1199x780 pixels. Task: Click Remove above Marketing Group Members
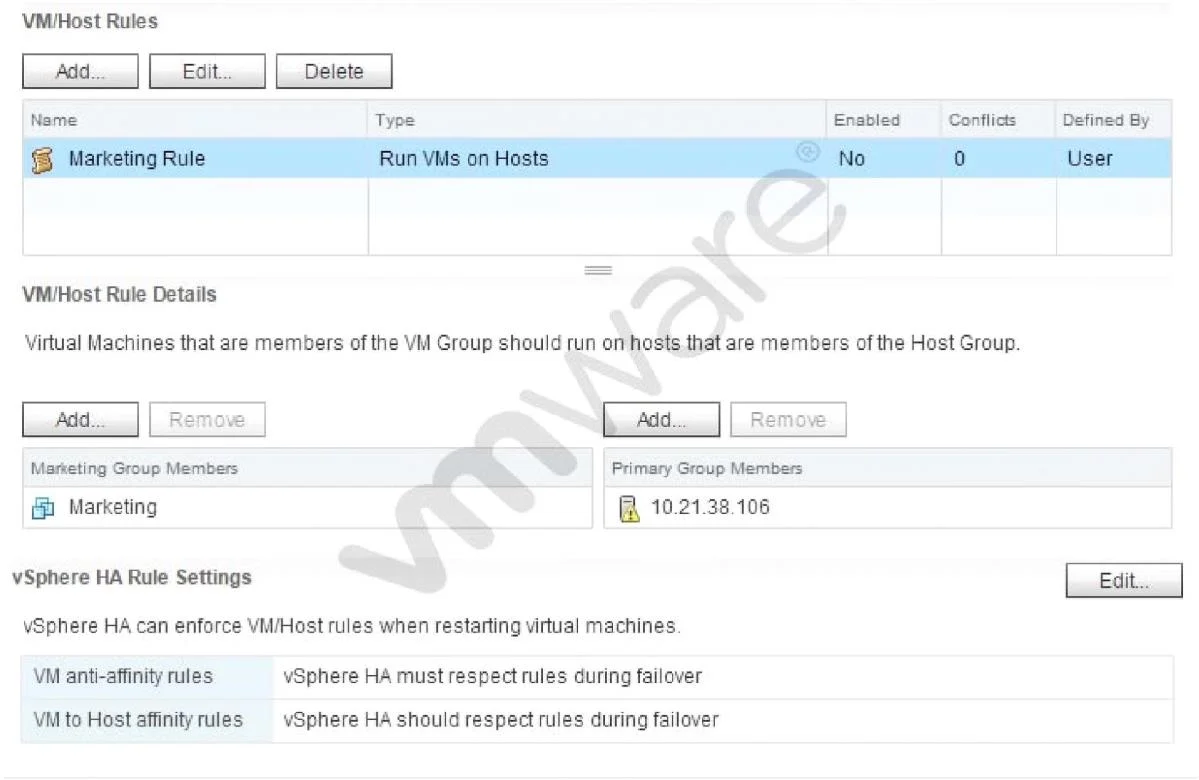pyautogui.click(x=207, y=420)
